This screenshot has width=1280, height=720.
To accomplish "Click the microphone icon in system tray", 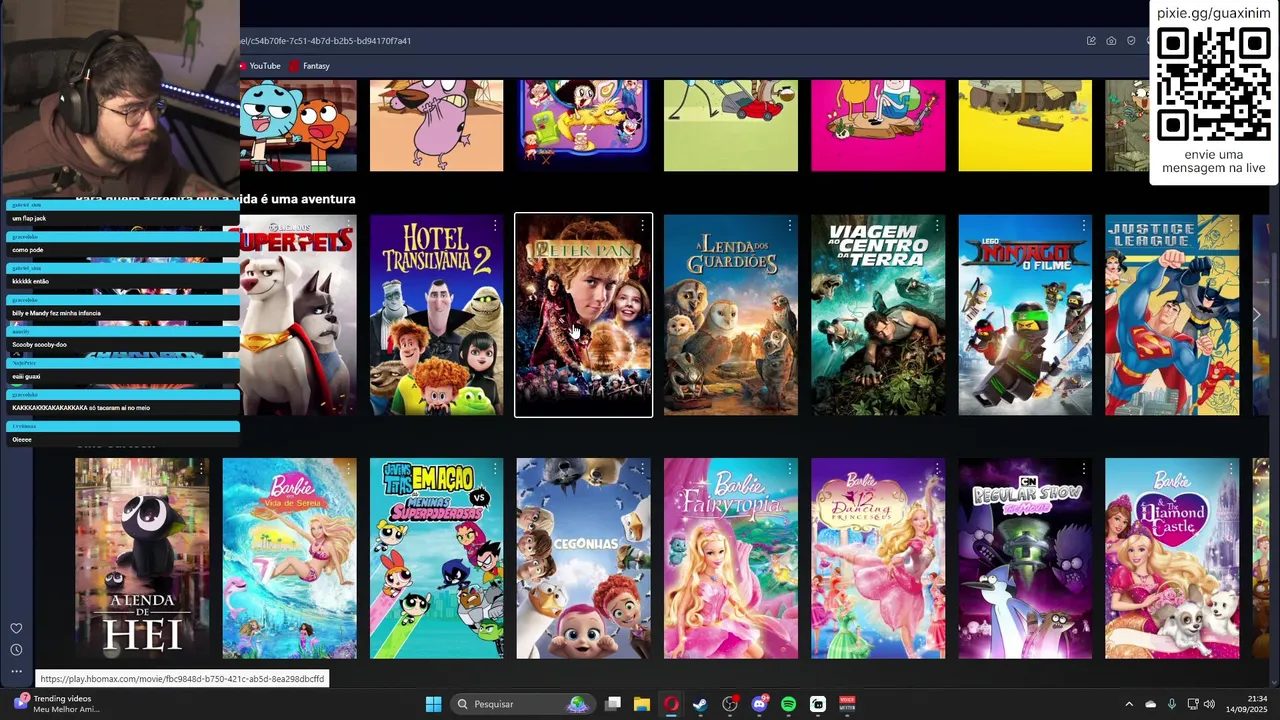I will (x=1172, y=704).
